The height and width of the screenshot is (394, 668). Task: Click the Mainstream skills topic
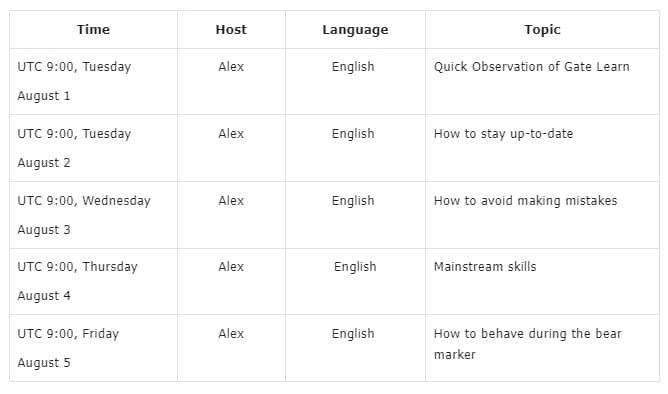485,267
